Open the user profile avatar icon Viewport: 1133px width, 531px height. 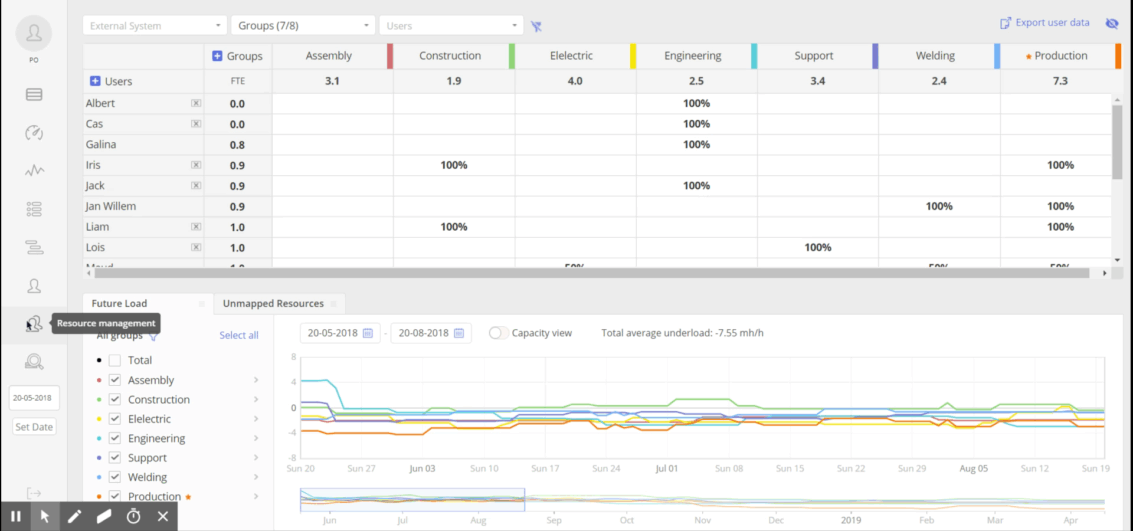point(34,34)
